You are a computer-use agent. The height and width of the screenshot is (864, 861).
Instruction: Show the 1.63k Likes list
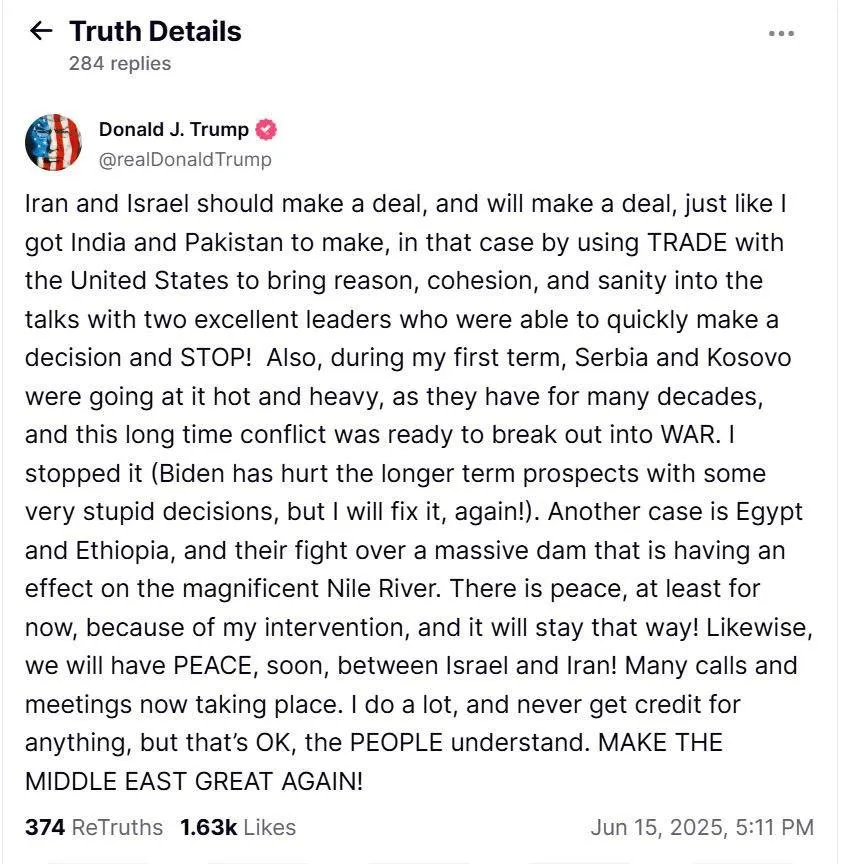[x=238, y=827]
